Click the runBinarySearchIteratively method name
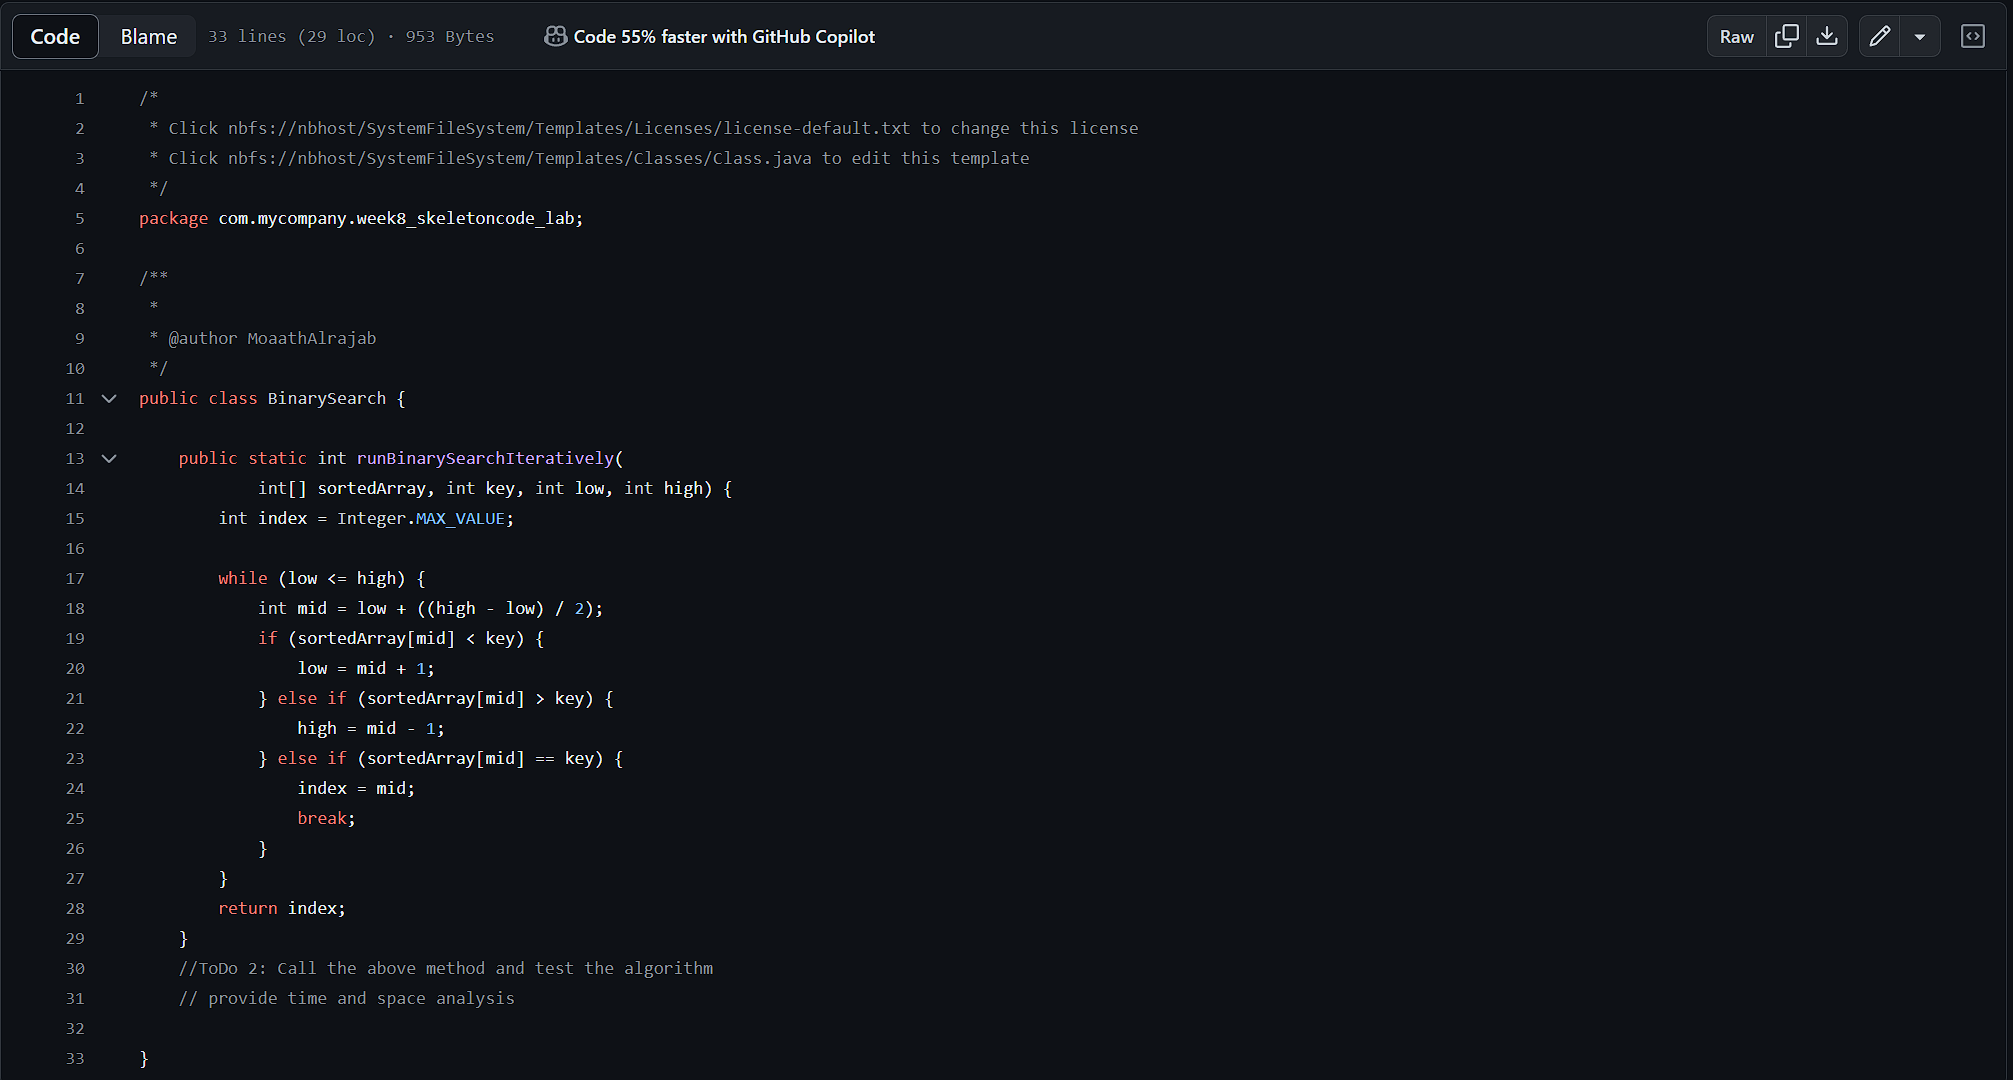The height and width of the screenshot is (1080, 2013). point(485,458)
